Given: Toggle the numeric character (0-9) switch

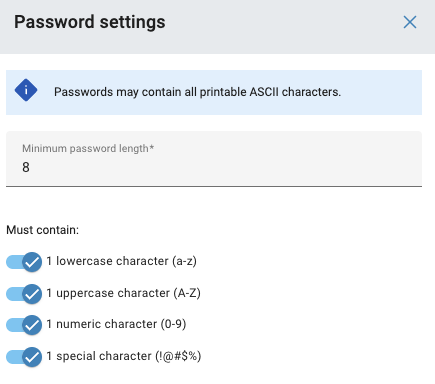Looking at the screenshot, I should pos(24,325).
